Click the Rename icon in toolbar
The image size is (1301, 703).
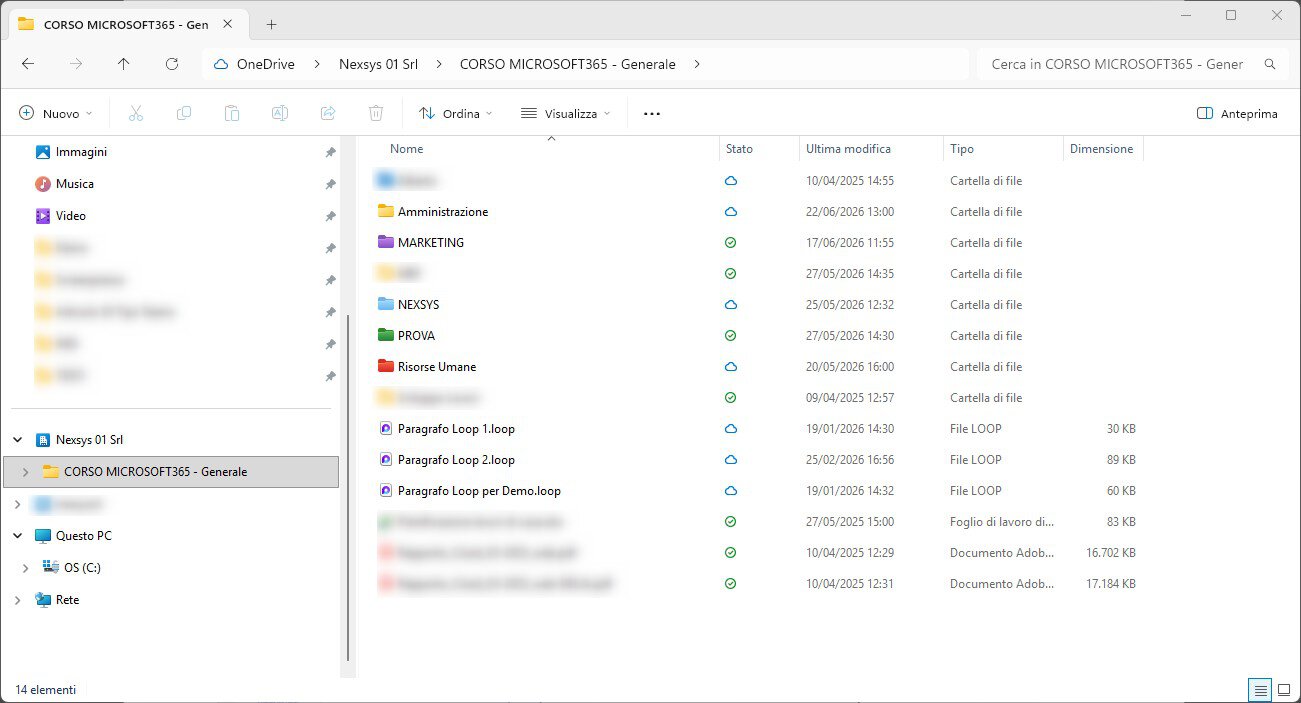280,114
